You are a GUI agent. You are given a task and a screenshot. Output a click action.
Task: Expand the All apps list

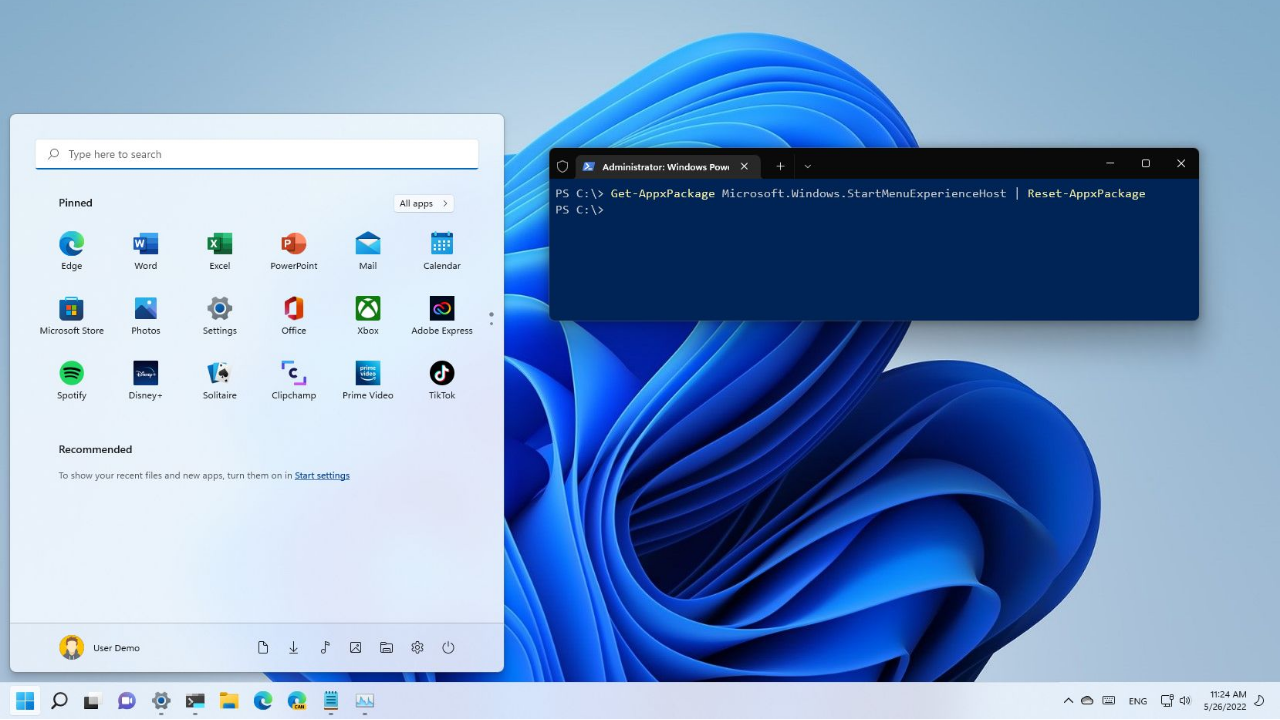click(423, 202)
